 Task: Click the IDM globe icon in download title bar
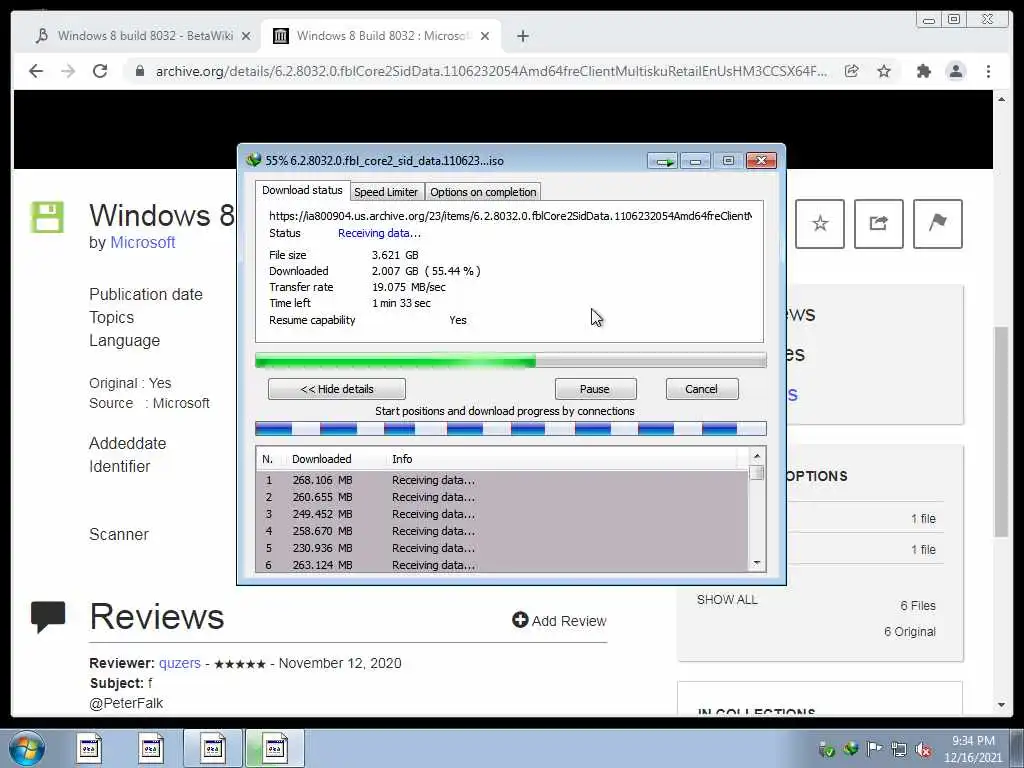click(x=254, y=160)
